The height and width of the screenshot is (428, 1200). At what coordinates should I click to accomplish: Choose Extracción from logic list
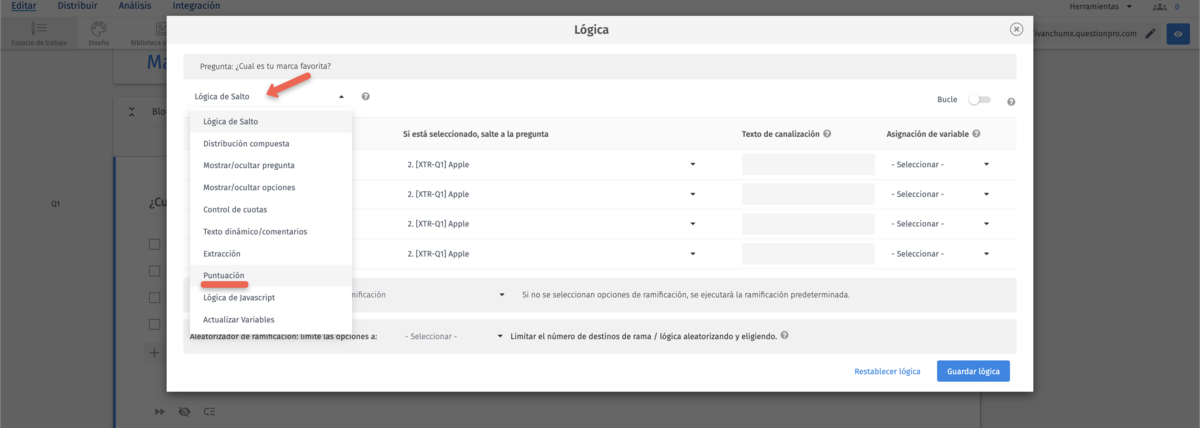coord(271,253)
